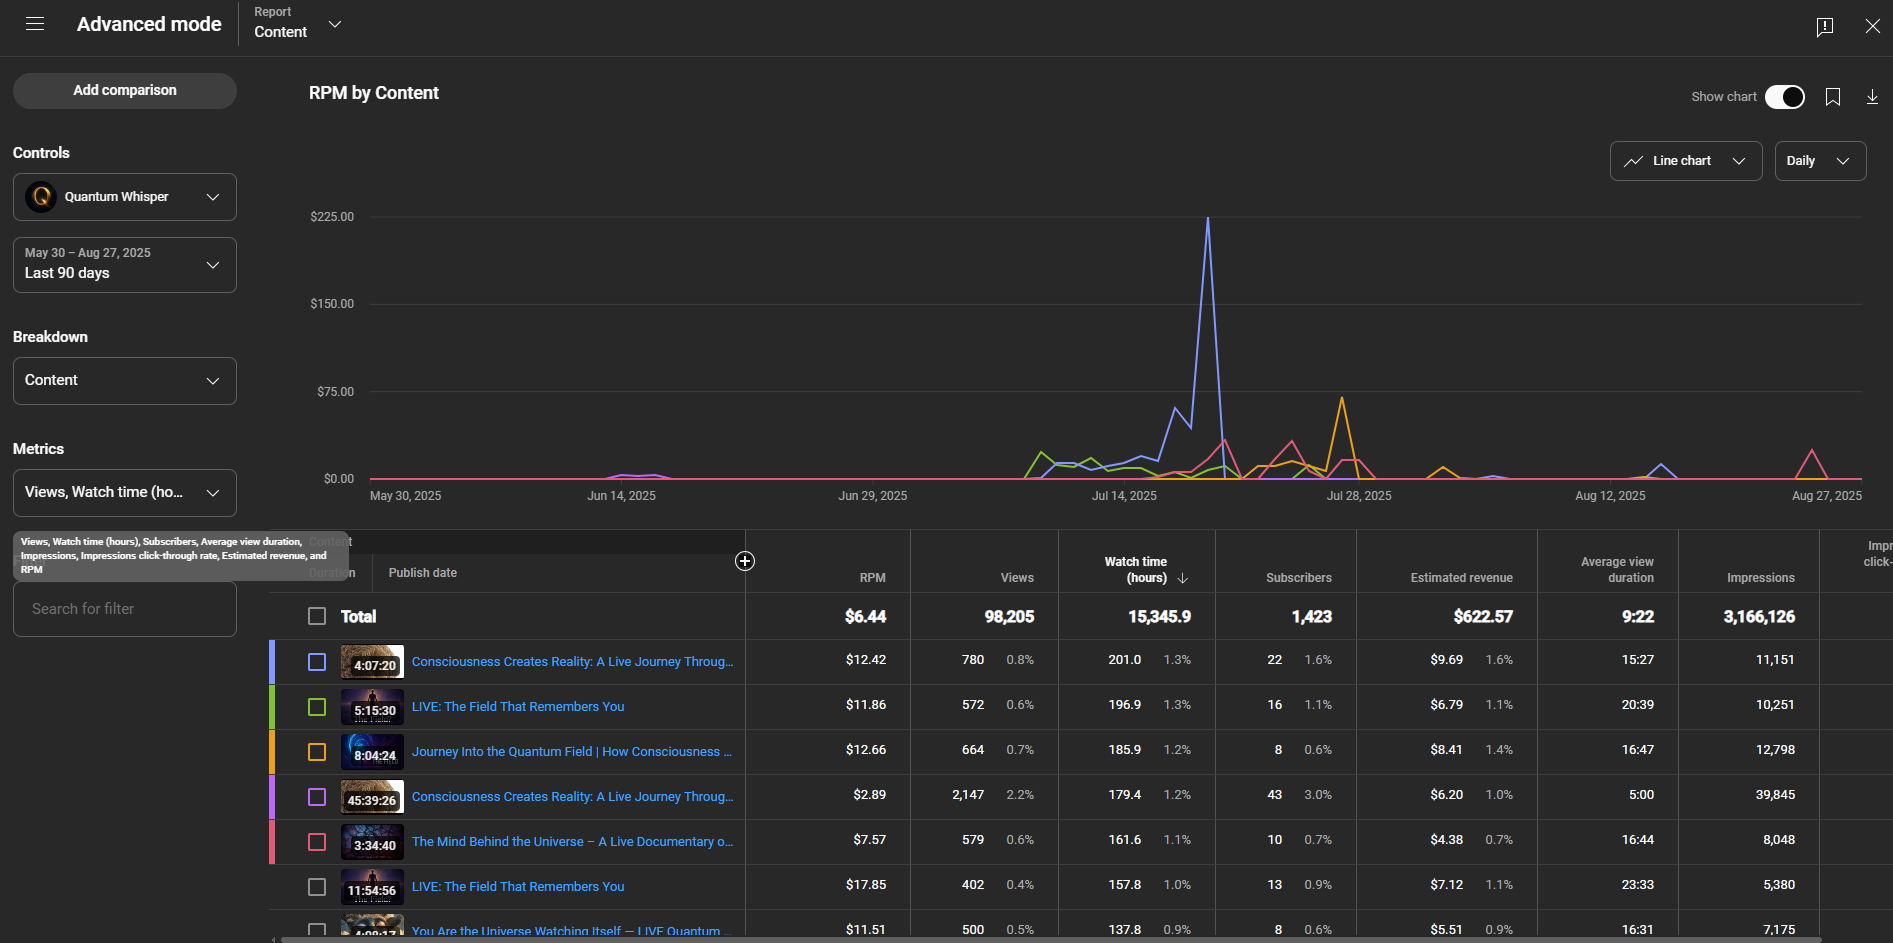This screenshot has height=943, width=1893.
Task: Open the Last 90 days date range
Action: point(125,265)
